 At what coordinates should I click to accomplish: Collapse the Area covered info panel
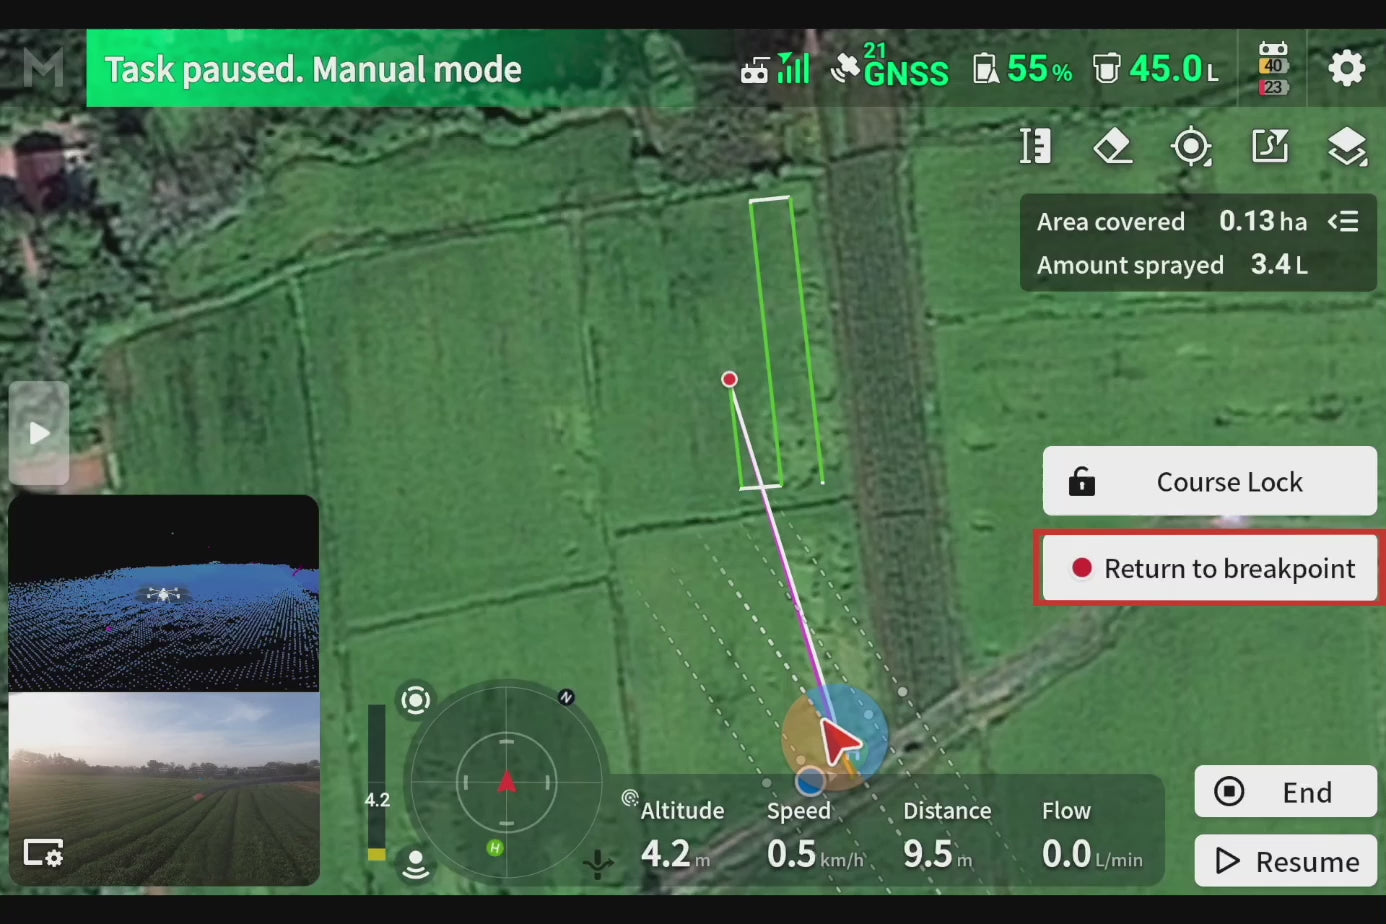pos(1343,222)
